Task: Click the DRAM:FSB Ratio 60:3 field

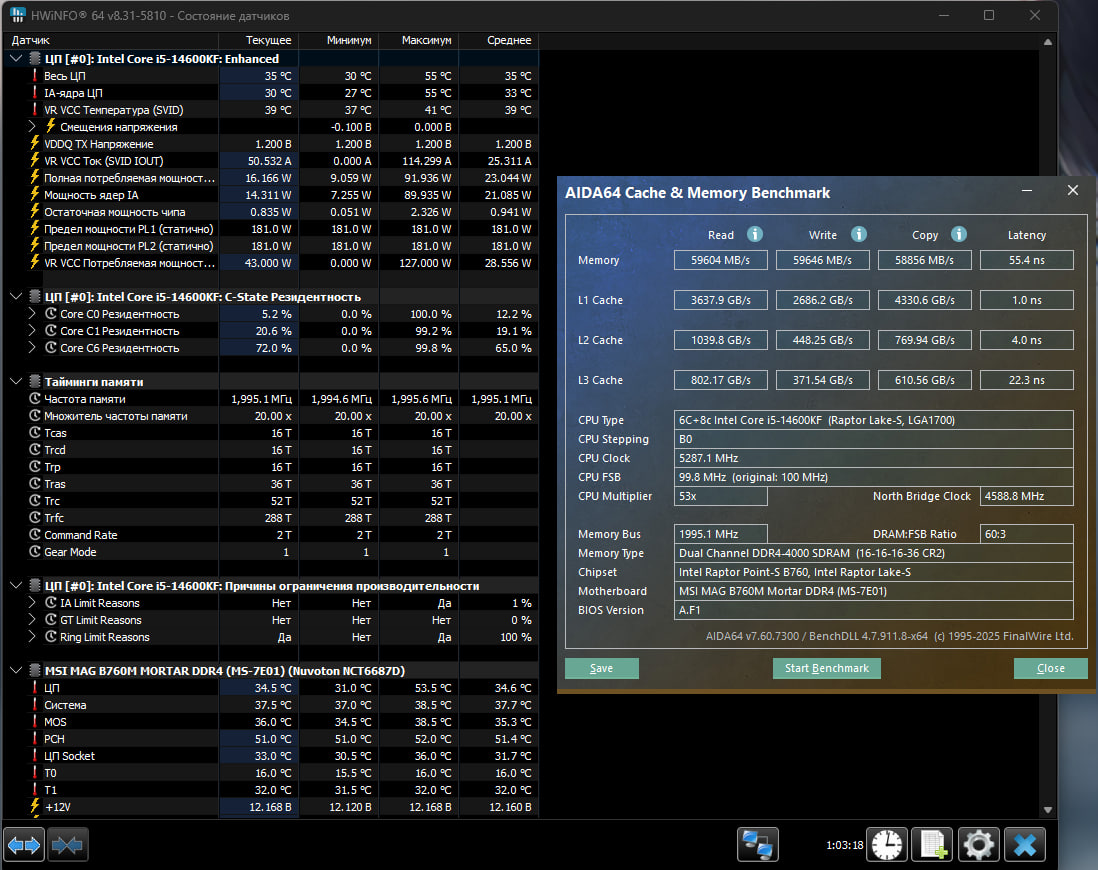Action: click(x=1027, y=534)
